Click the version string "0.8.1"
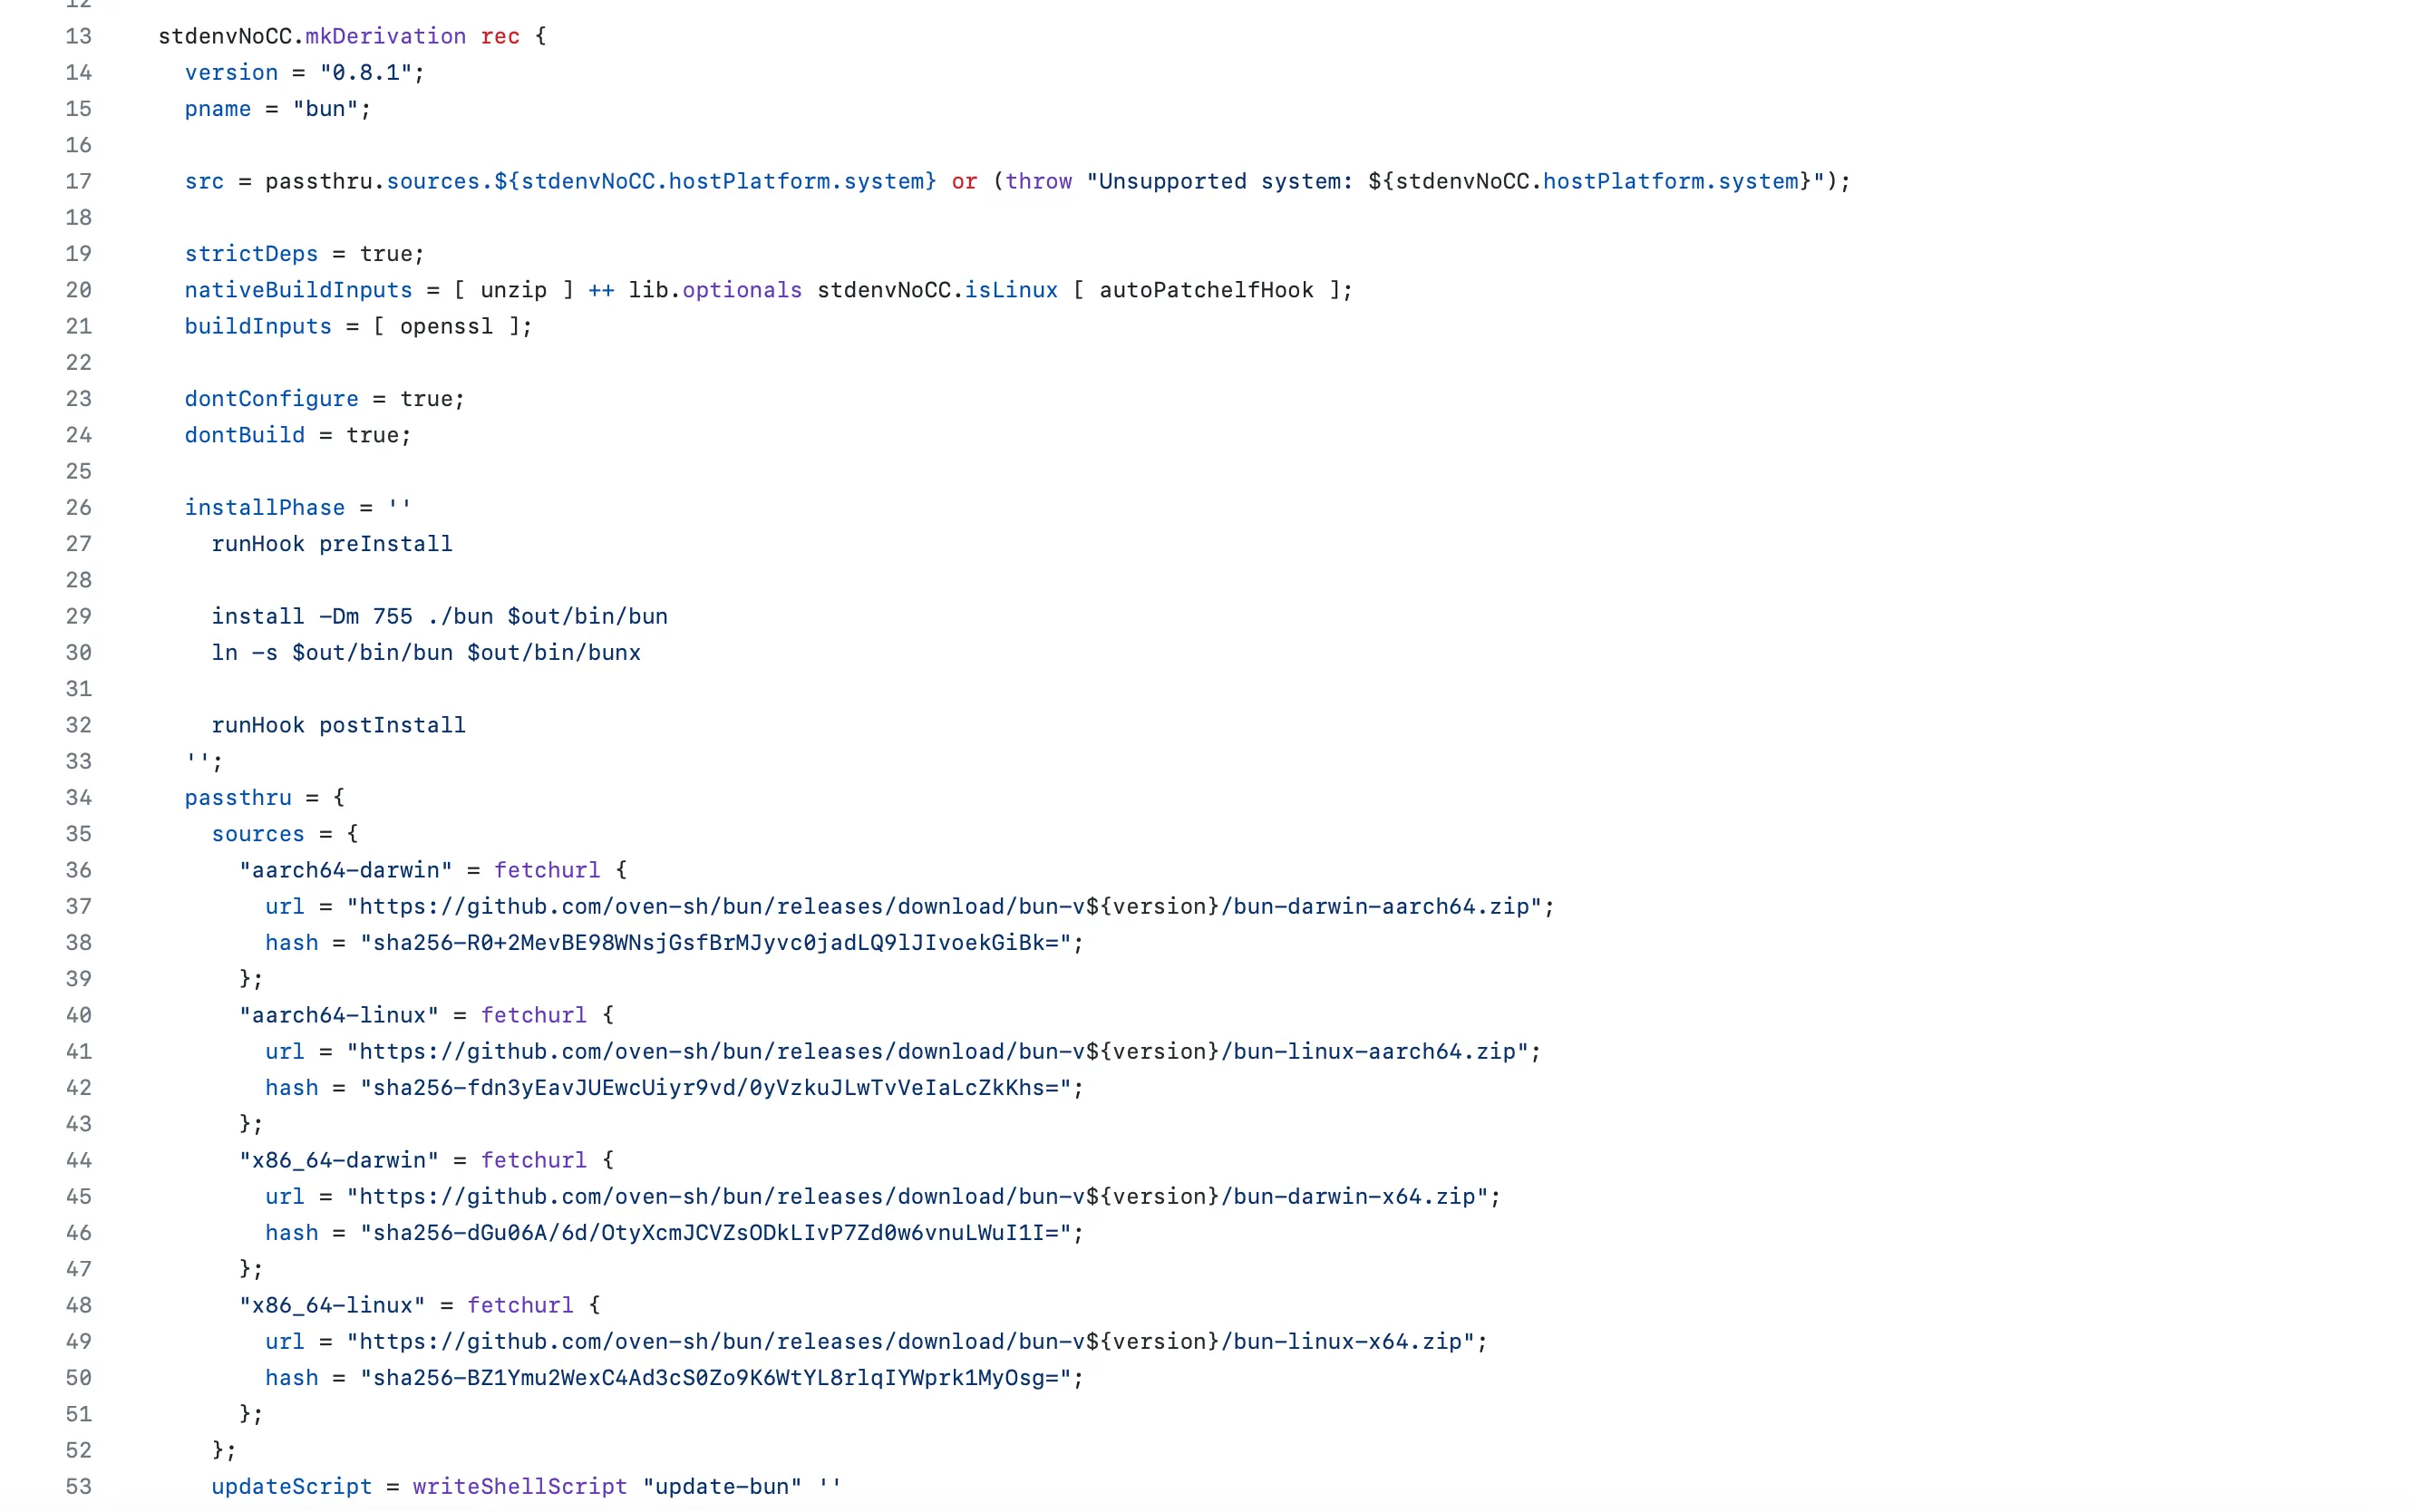This screenshot has width=2417, height=1512. (x=366, y=72)
